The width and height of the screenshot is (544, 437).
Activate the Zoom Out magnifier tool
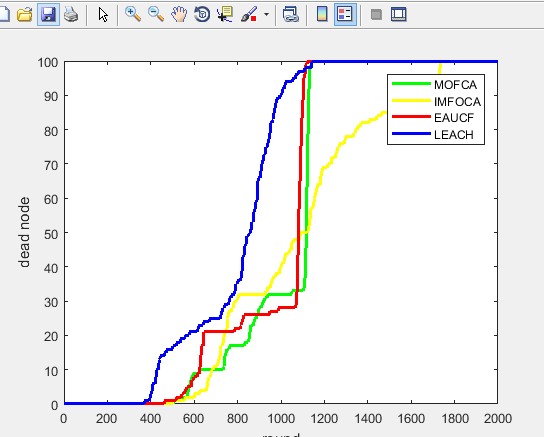(x=156, y=15)
